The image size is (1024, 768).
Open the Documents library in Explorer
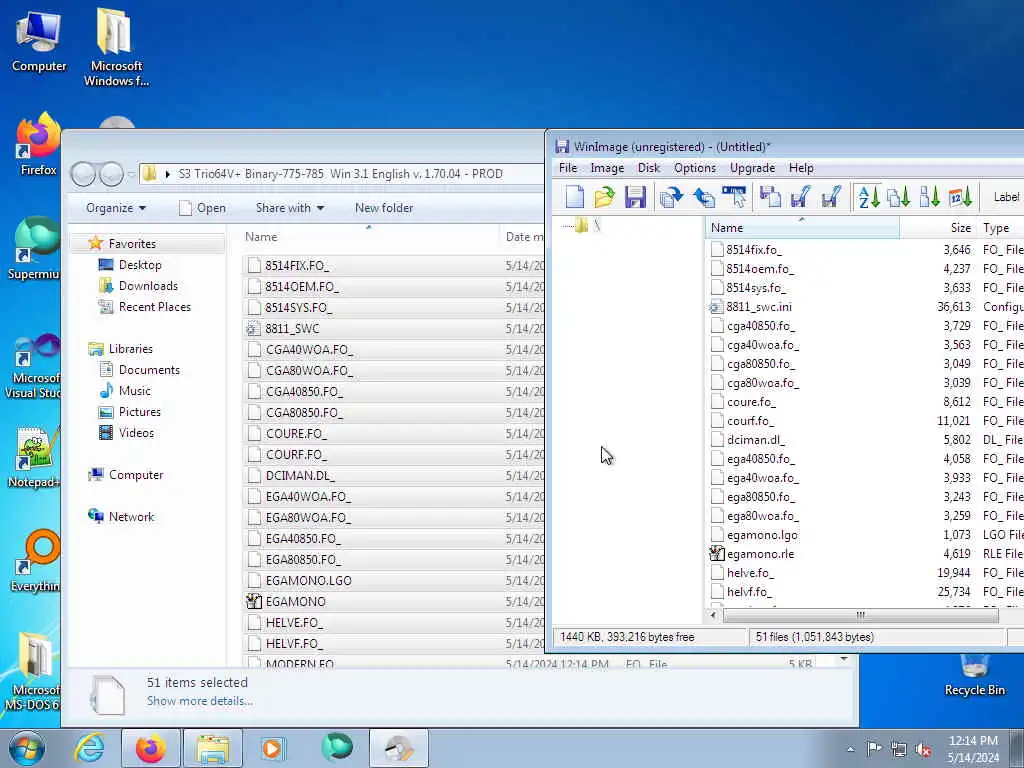tap(149, 370)
